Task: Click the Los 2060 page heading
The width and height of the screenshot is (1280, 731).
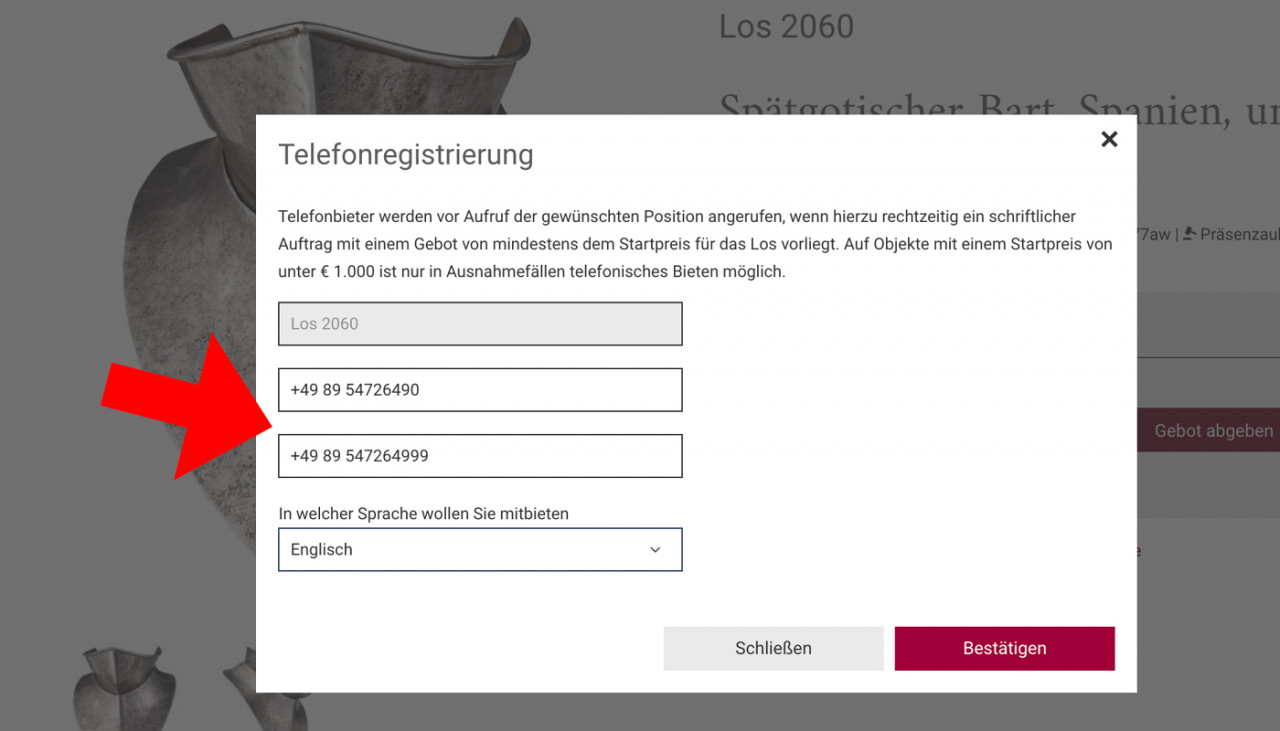Action: 786,27
